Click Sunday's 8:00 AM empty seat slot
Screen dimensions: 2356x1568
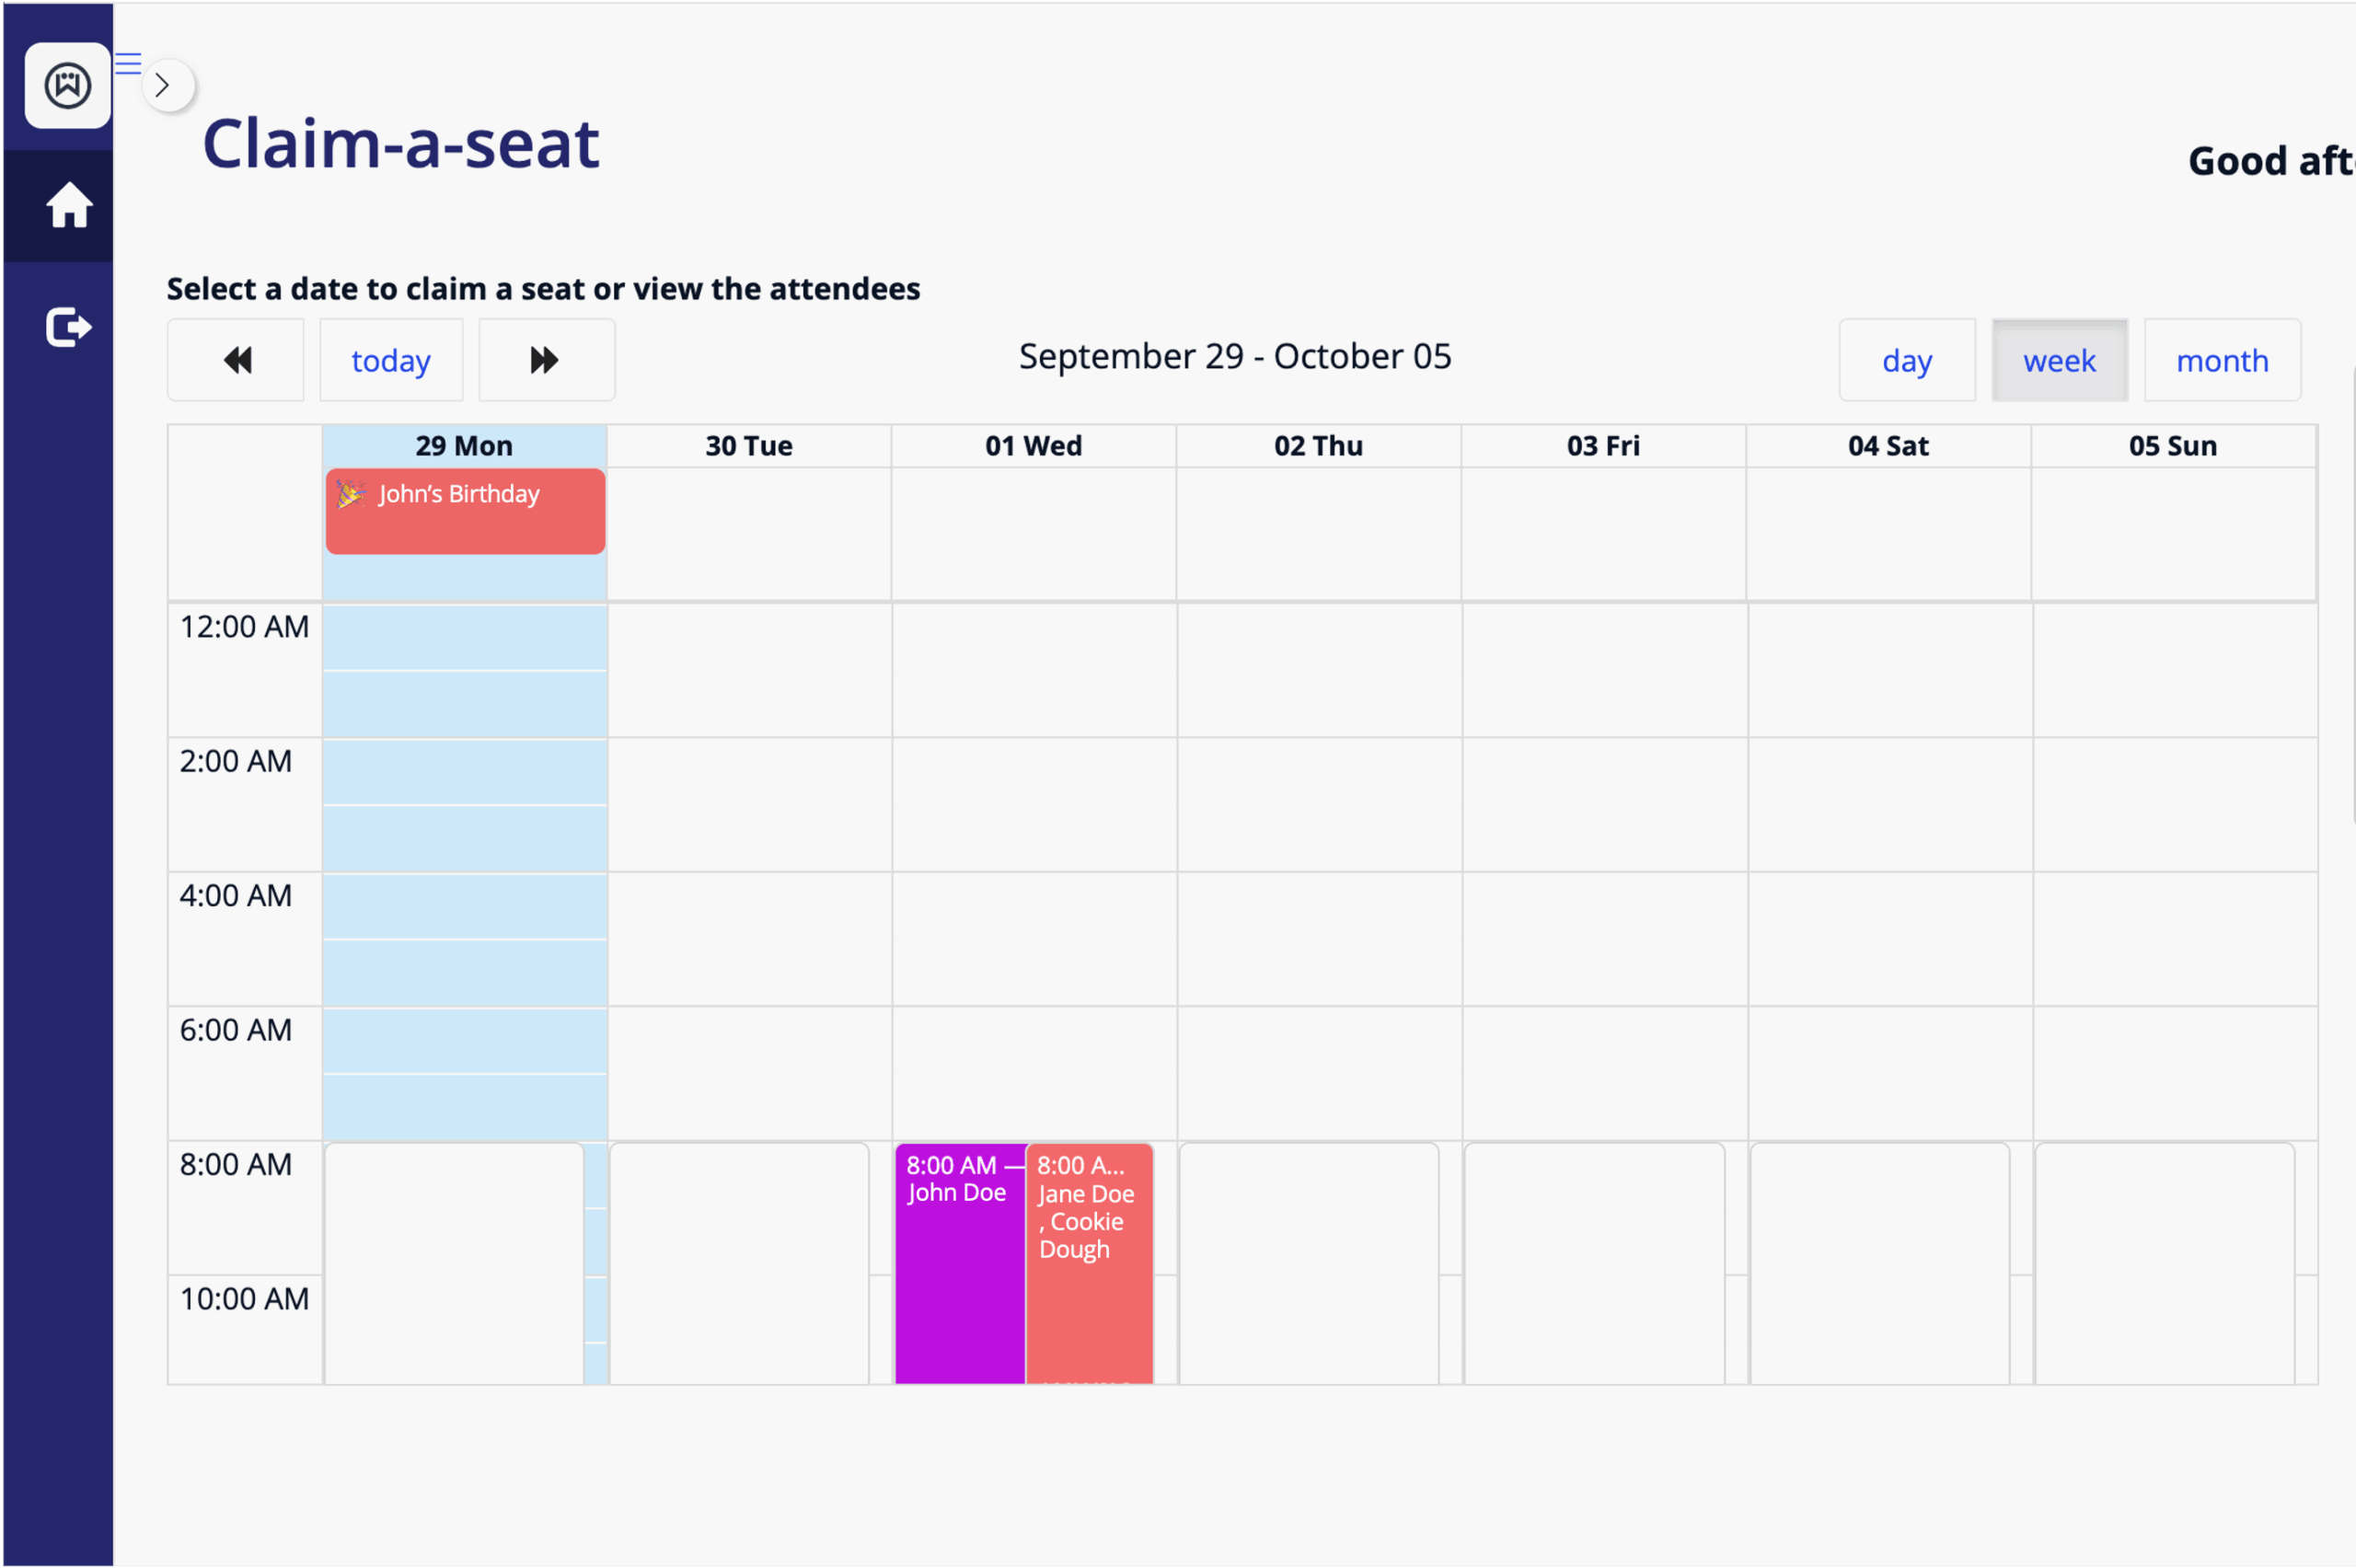click(x=2164, y=1262)
